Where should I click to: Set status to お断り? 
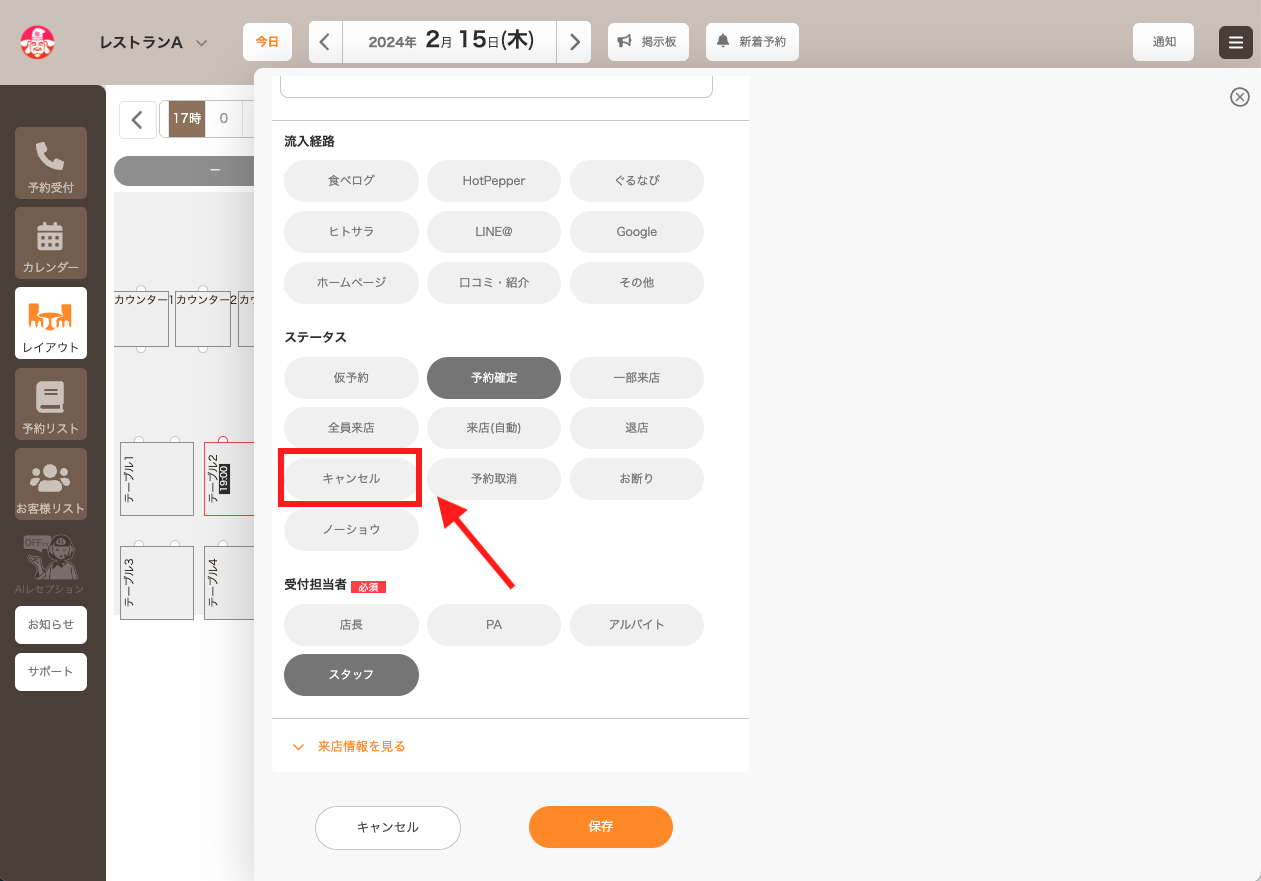(637, 478)
